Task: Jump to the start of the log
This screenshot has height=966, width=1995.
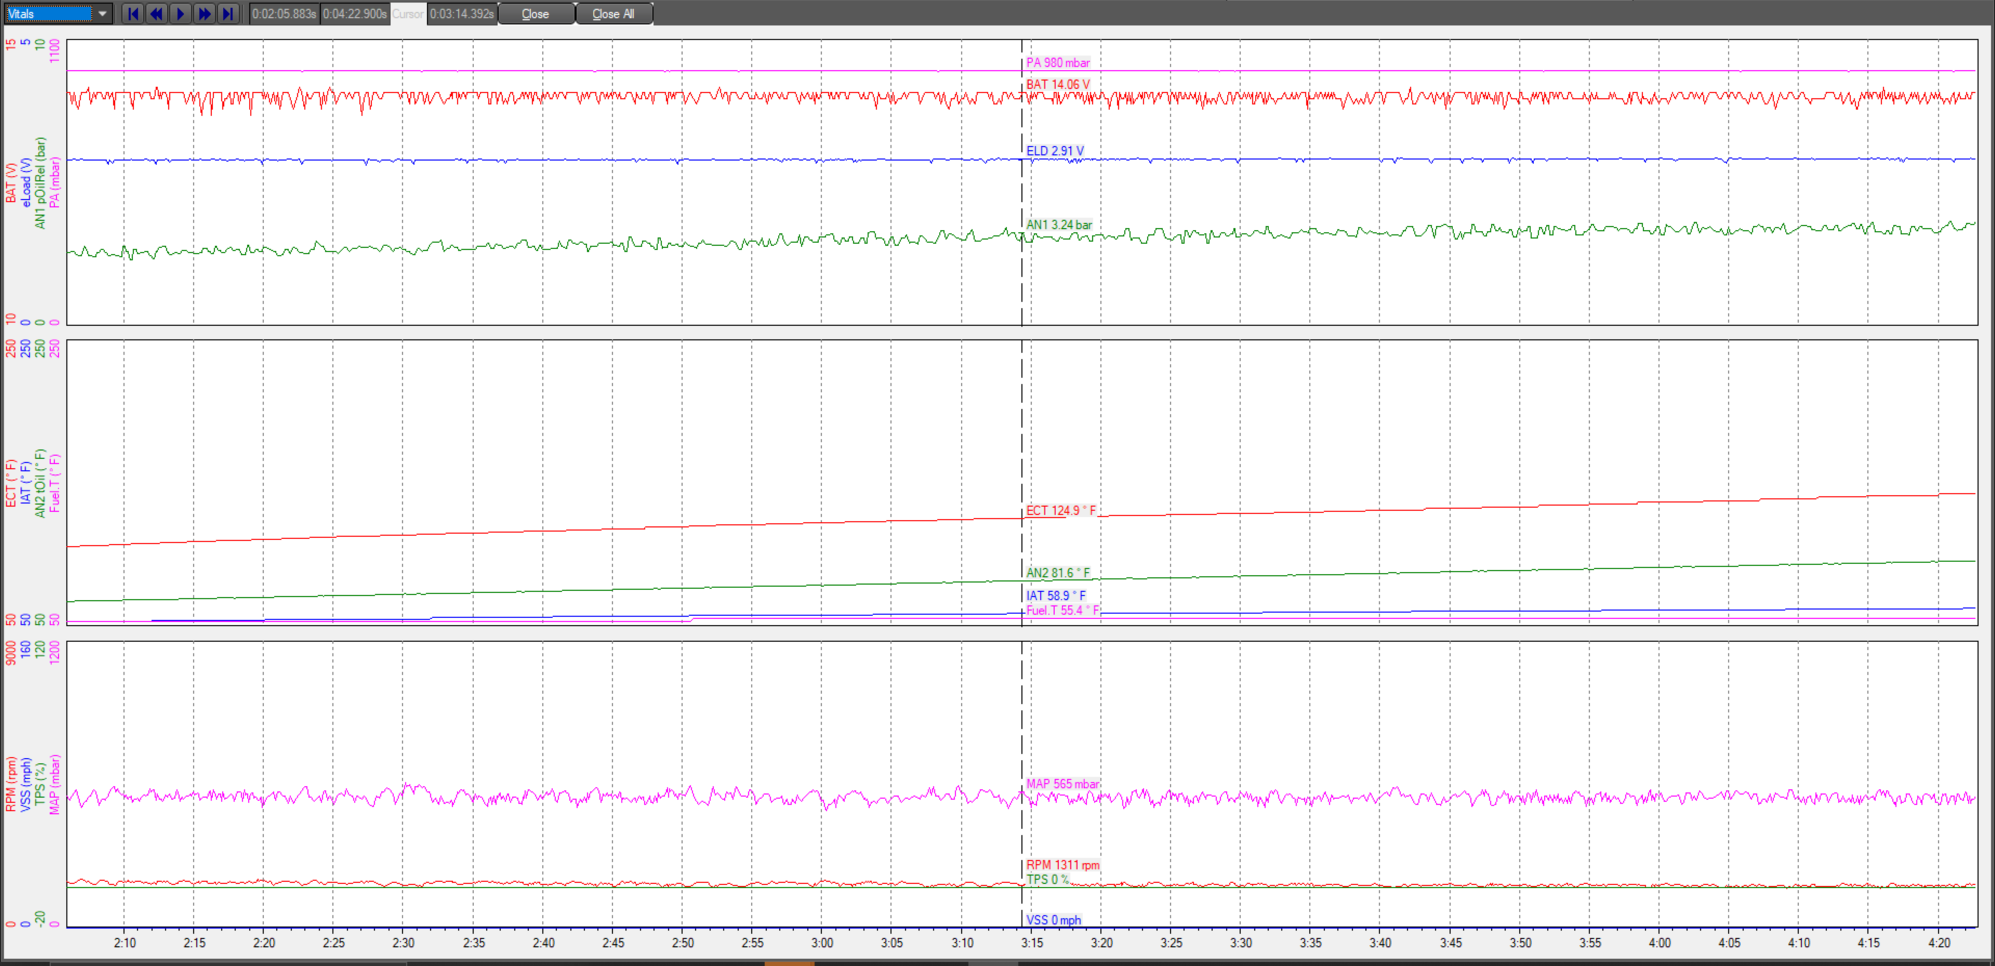Action: pos(133,14)
